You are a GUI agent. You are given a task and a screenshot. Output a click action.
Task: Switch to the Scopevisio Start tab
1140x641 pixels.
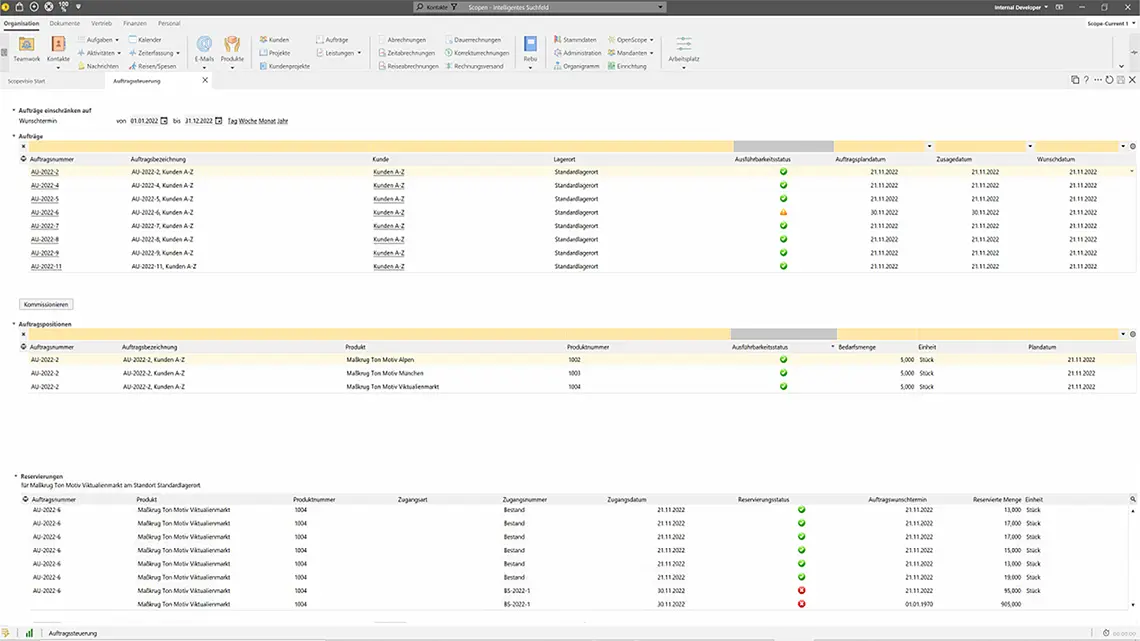27,80
